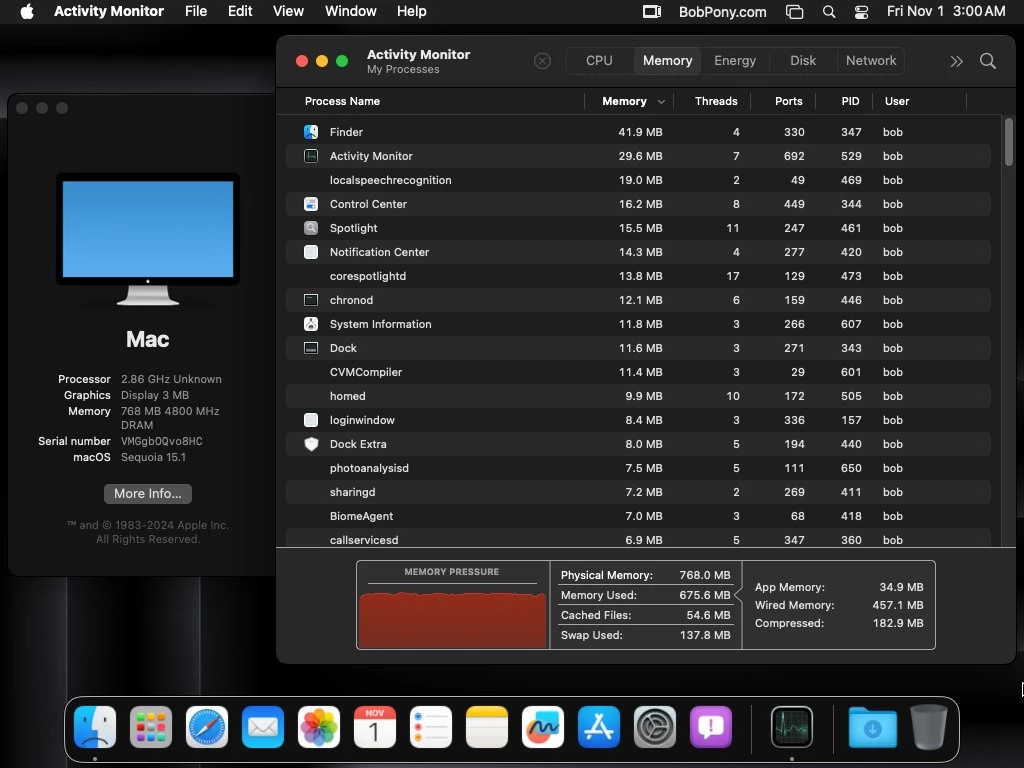Open Control Center in menu bar
The image size is (1024, 768).
click(861, 11)
